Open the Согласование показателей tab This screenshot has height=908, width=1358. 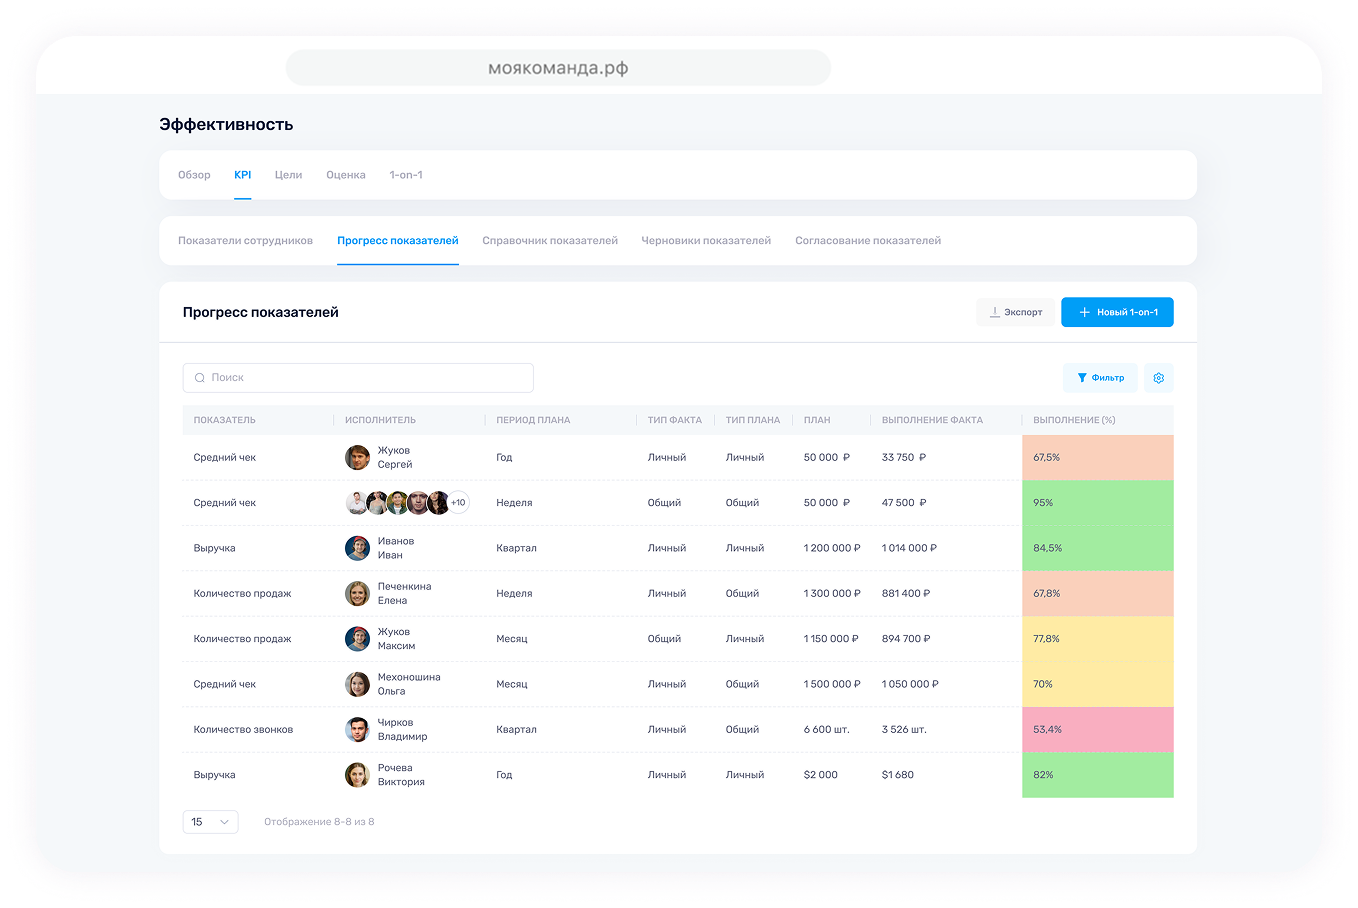[x=867, y=241]
